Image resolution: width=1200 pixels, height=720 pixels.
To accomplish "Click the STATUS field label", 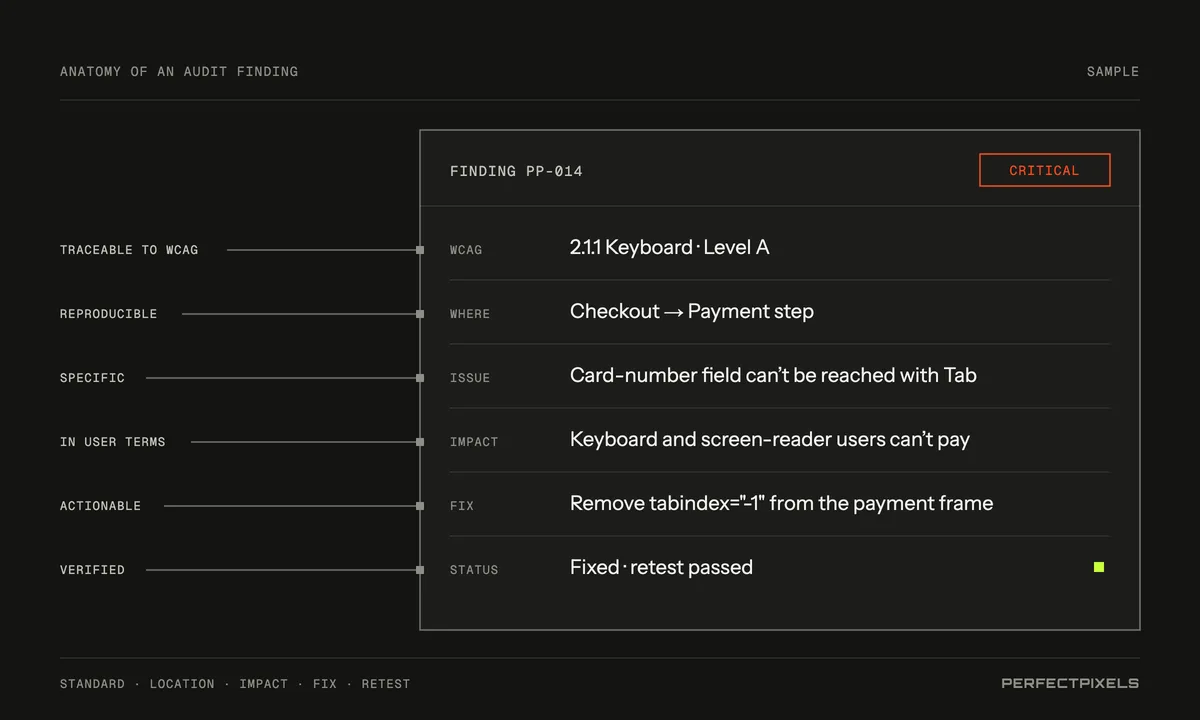I will [x=474, y=570].
